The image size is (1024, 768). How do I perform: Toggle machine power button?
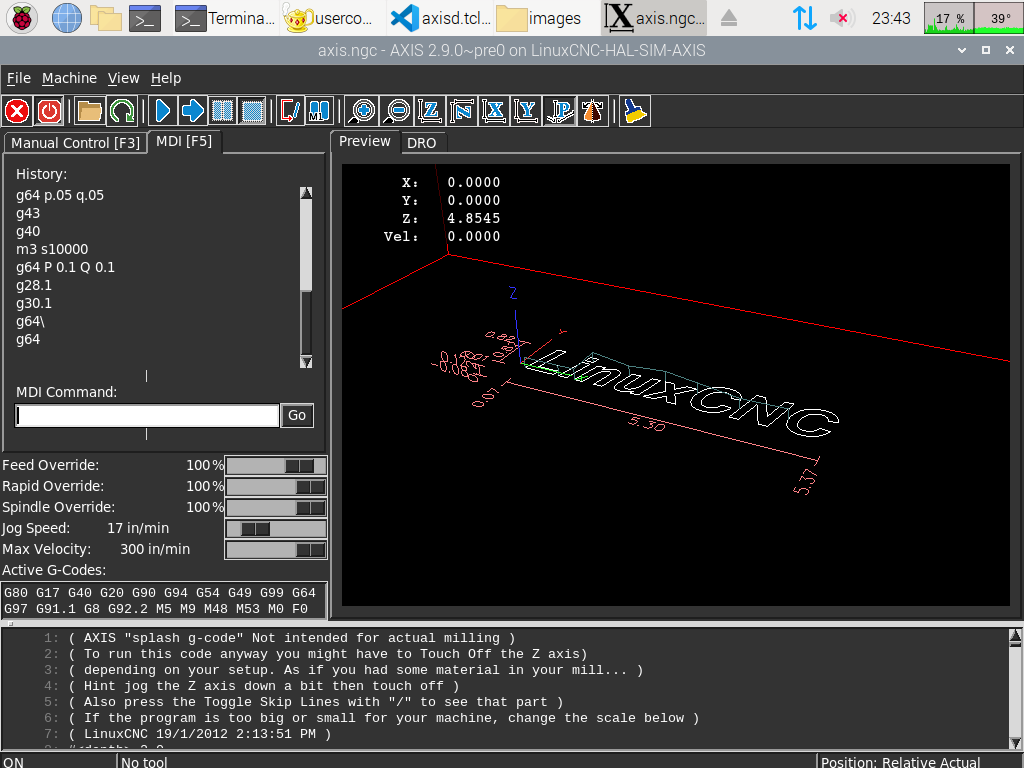point(49,111)
